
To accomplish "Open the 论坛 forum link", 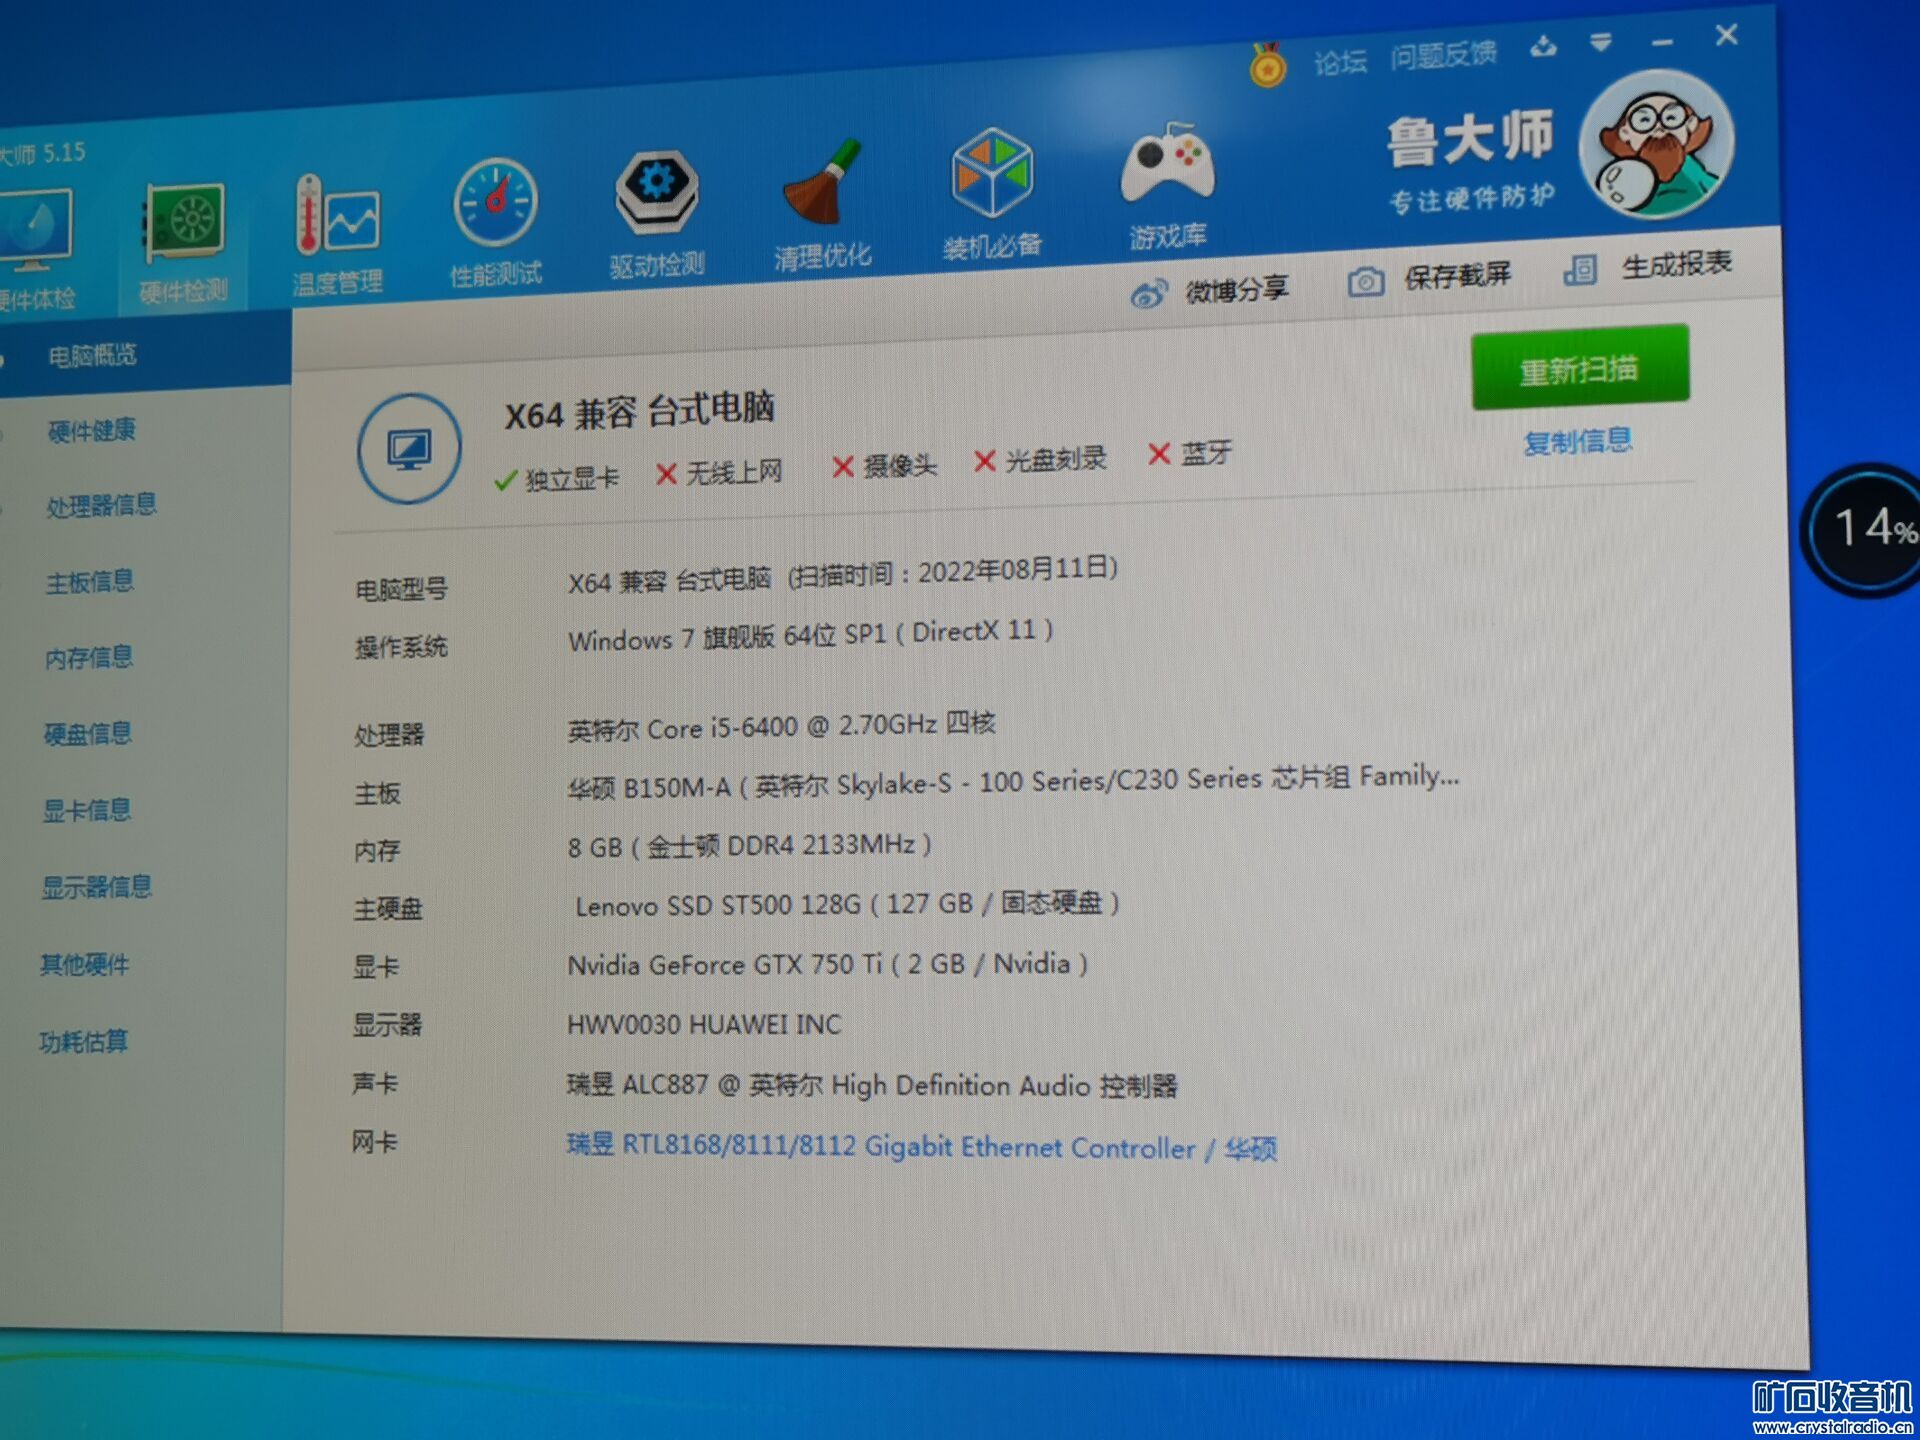I will (1340, 62).
